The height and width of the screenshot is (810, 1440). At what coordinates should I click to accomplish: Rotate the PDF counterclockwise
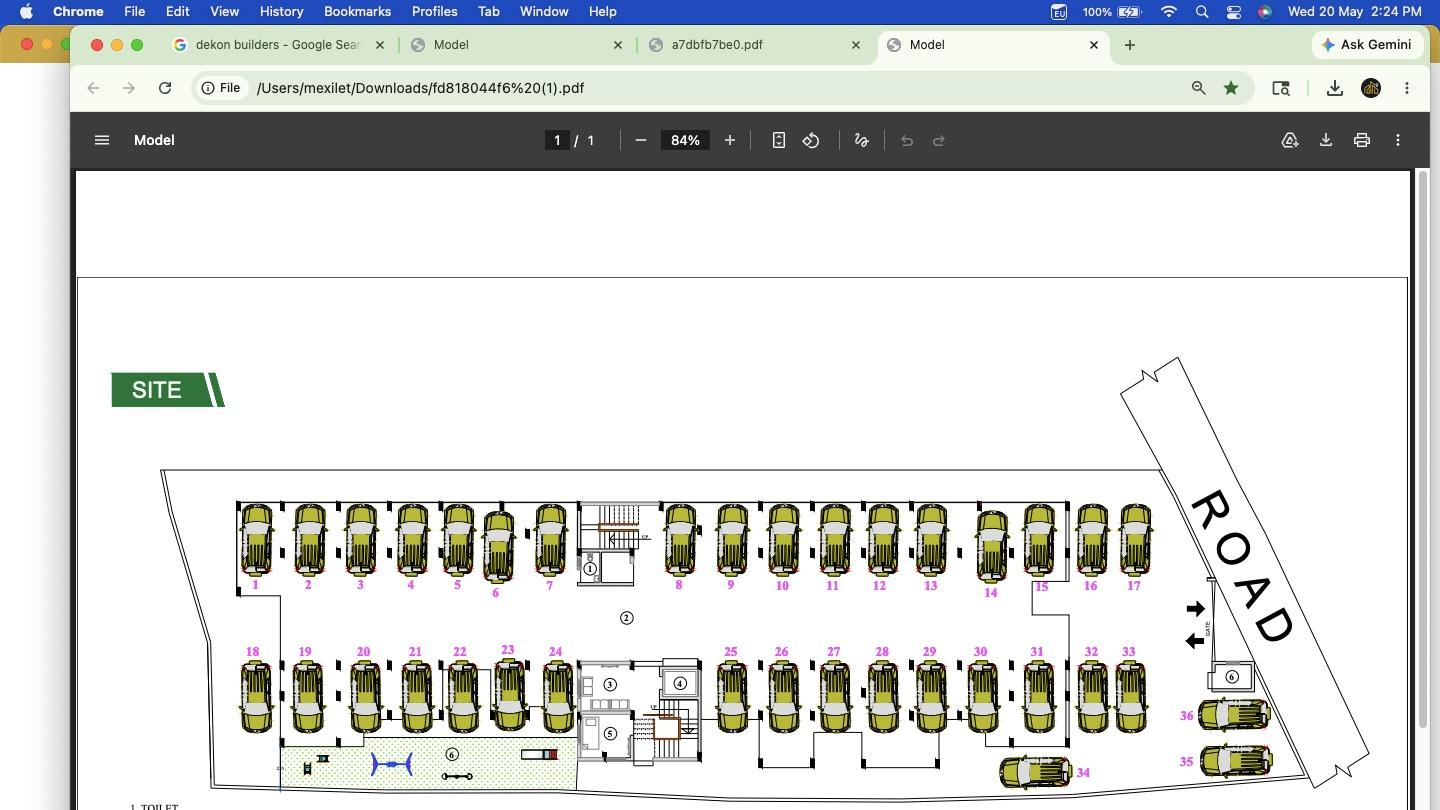point(811,140)
